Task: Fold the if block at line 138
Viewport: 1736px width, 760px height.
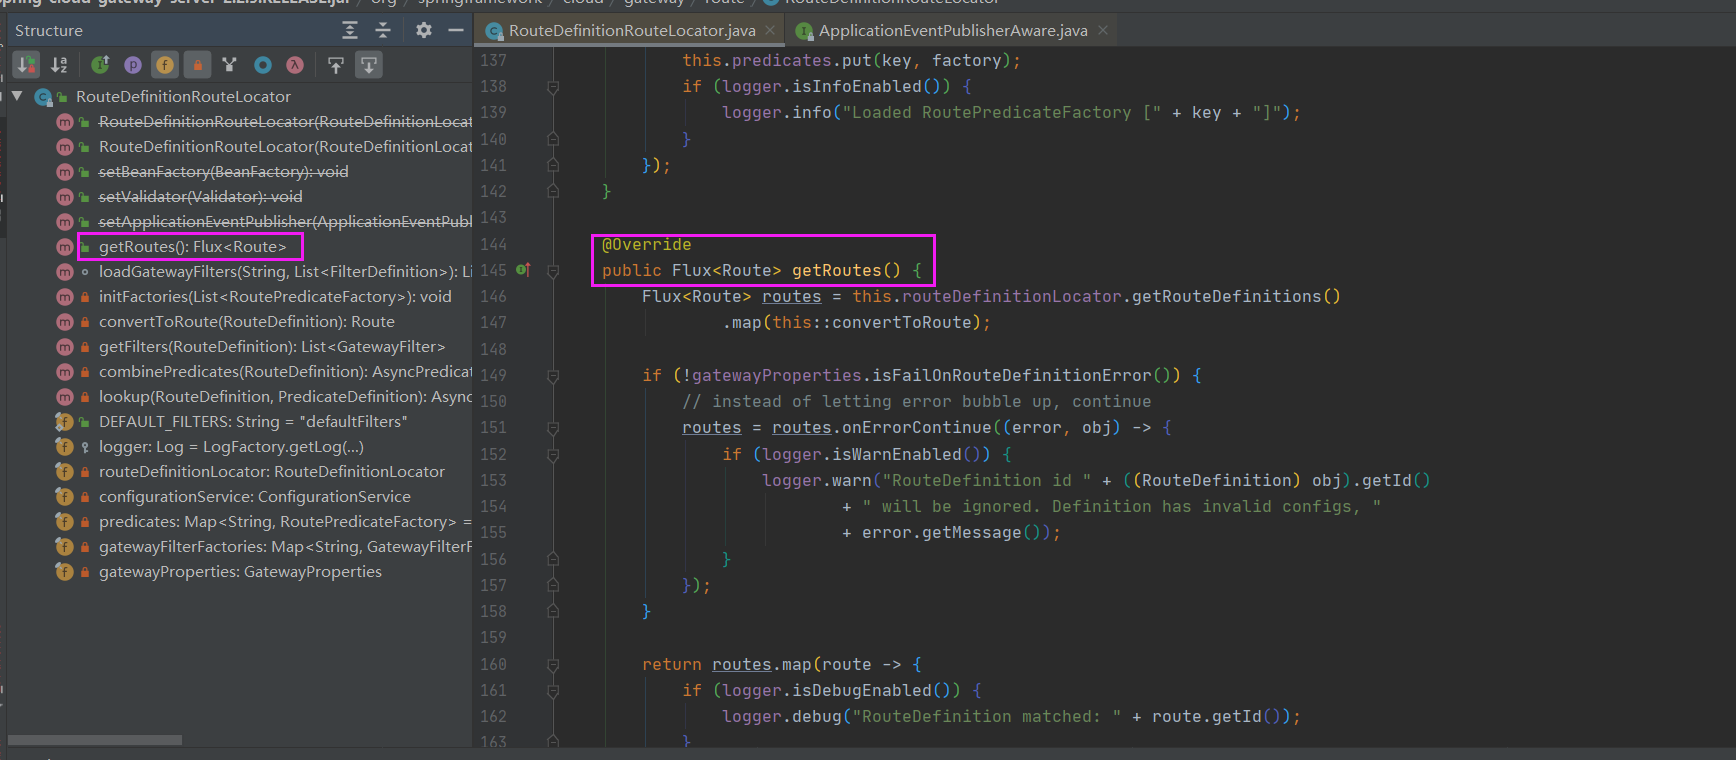Action: pos(553,87)
